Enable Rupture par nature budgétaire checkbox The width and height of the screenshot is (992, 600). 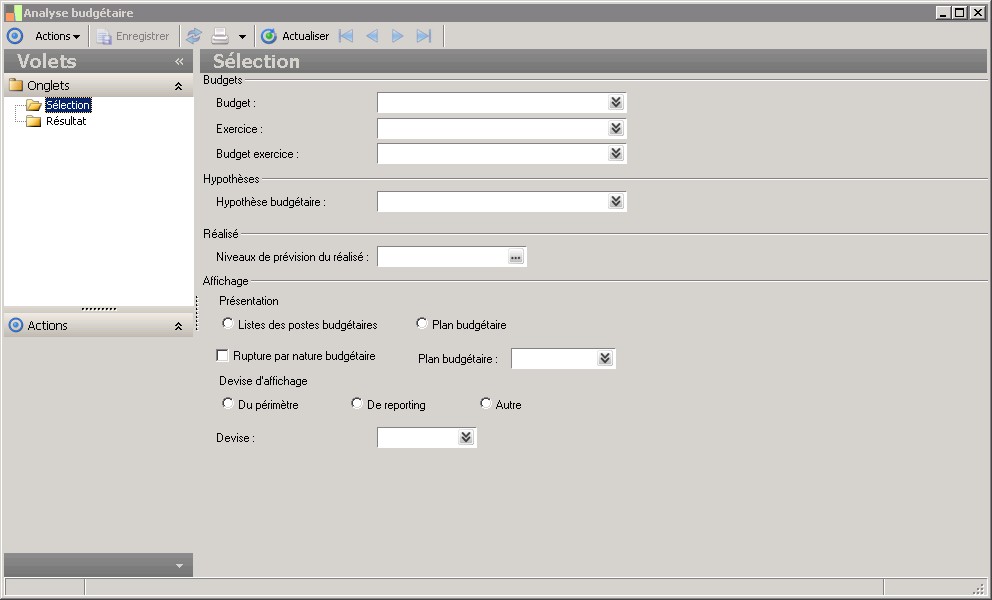pyautogui.click(x=223, y=356)
